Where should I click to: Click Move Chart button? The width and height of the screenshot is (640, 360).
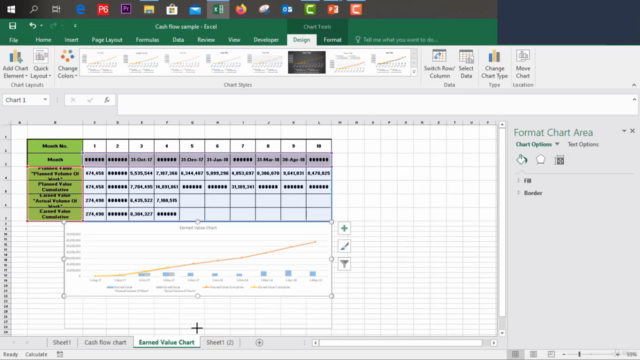tap(523, 64)
